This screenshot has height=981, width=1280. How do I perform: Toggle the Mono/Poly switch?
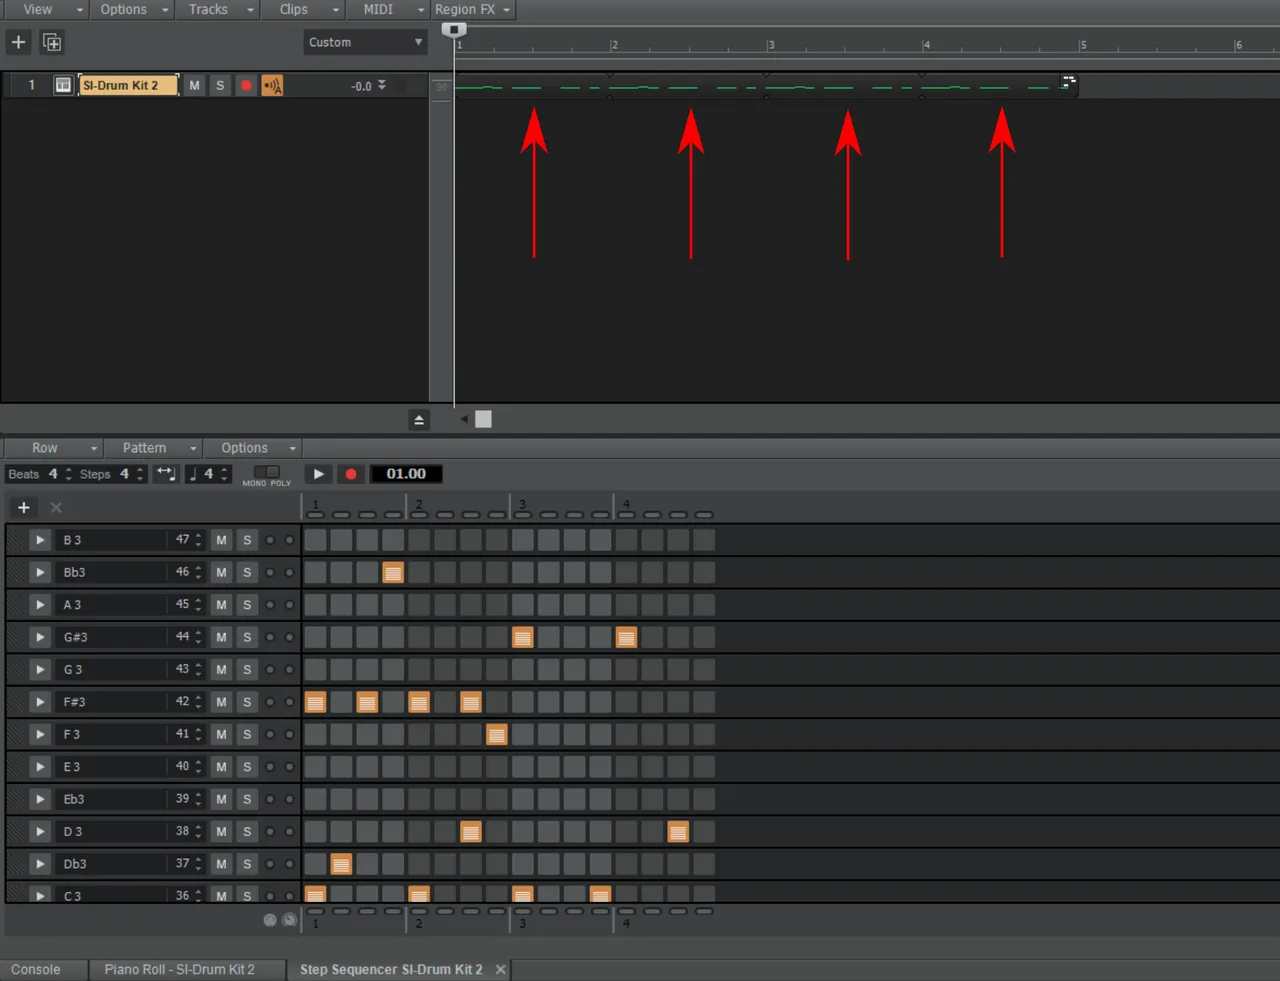(266, 471)
